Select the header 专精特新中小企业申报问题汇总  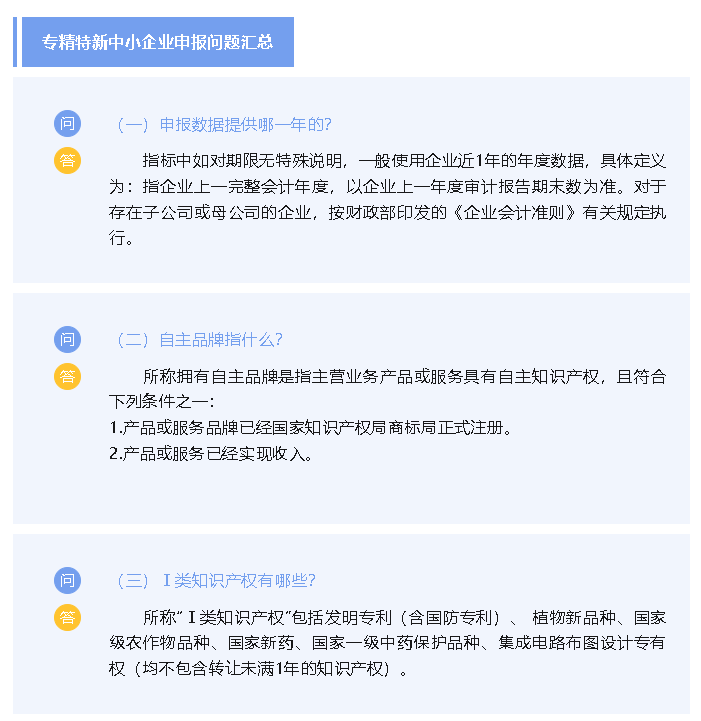(x=158, y=42)
